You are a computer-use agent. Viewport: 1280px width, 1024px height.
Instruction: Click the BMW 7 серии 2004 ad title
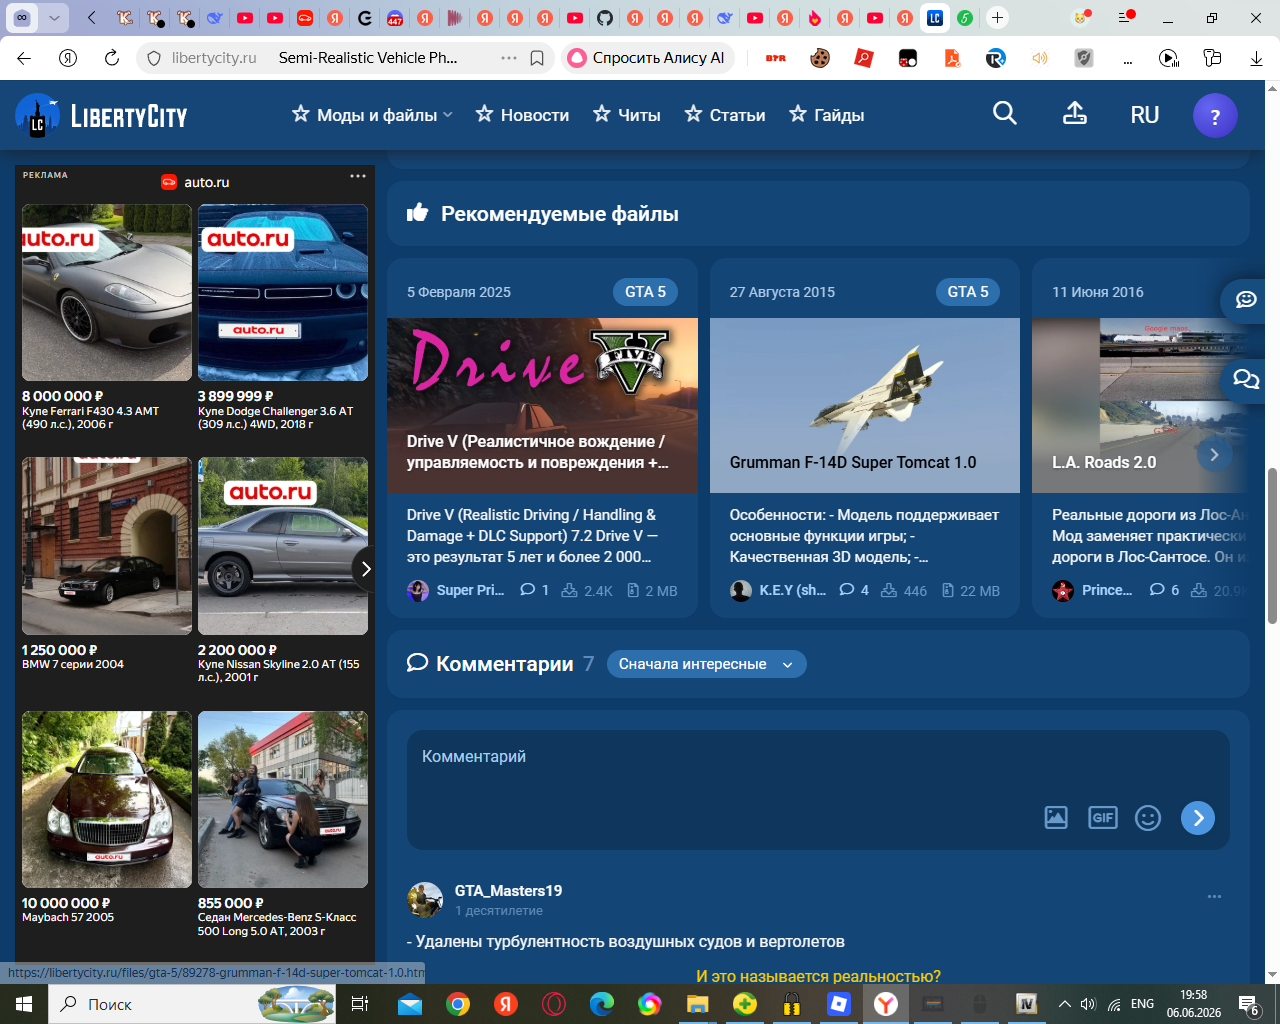(x=73, y=664)
